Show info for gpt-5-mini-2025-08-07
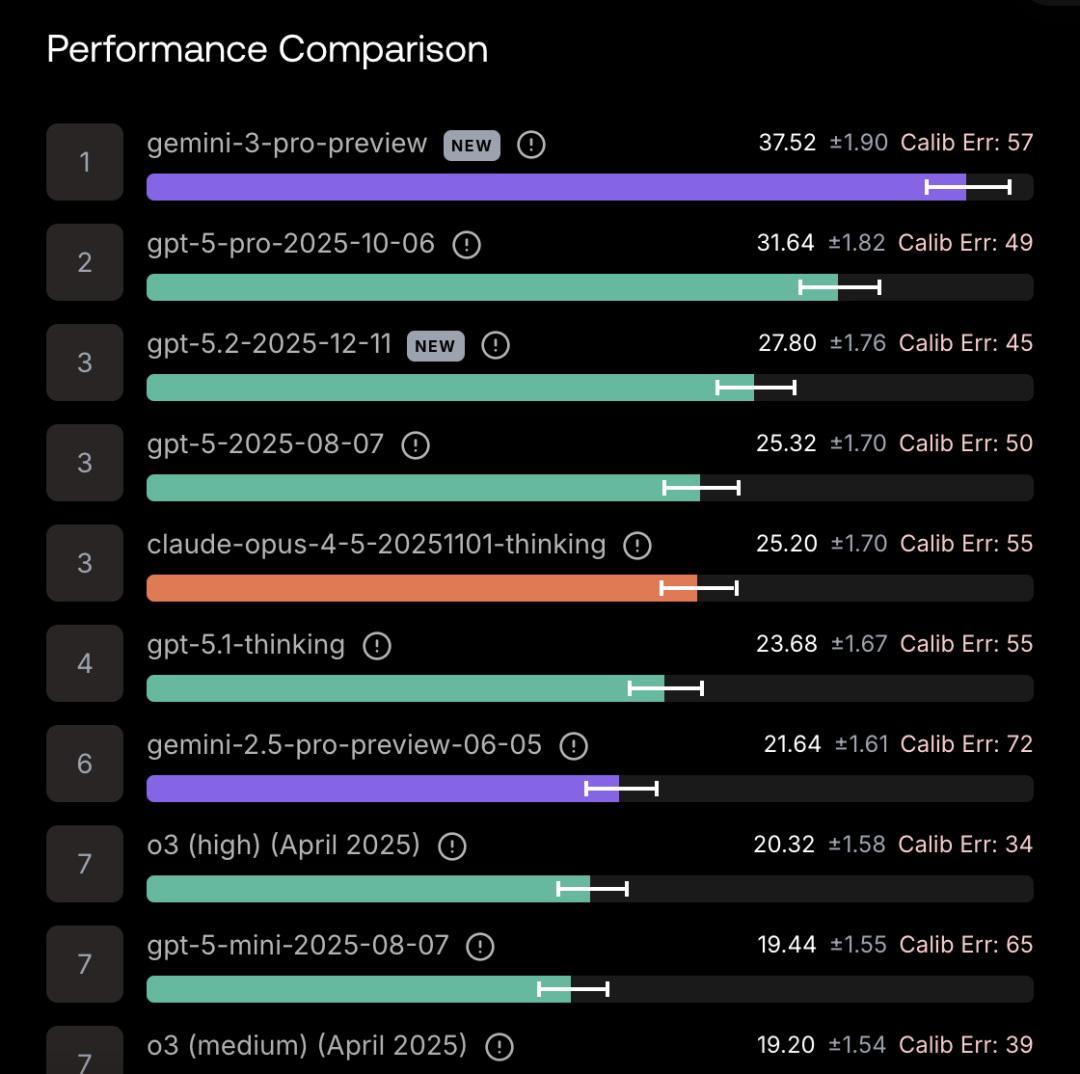The width and height of the screenshot is (1080, 1074). pos(481,946)
